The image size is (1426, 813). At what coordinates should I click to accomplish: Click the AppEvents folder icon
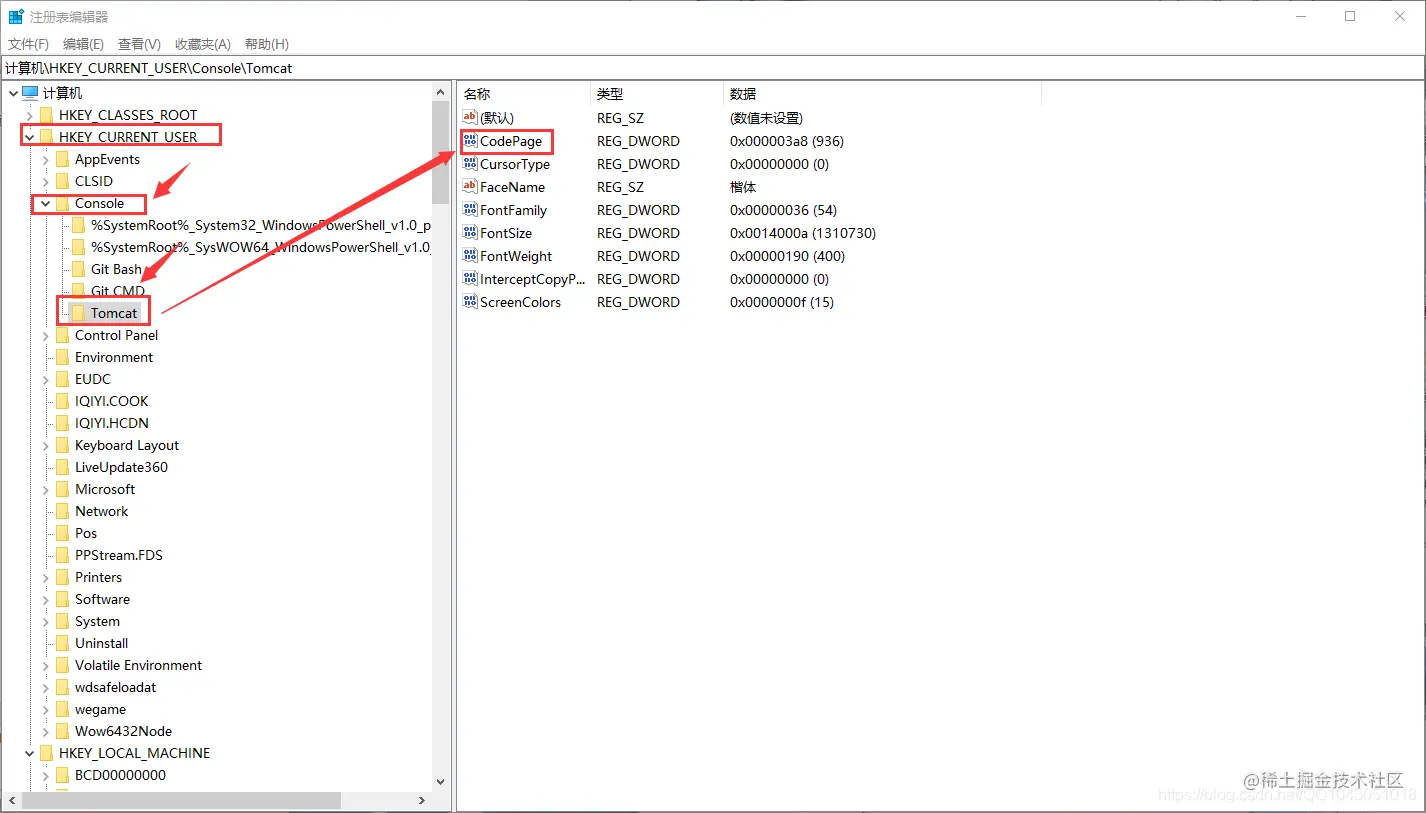(62, 159)
